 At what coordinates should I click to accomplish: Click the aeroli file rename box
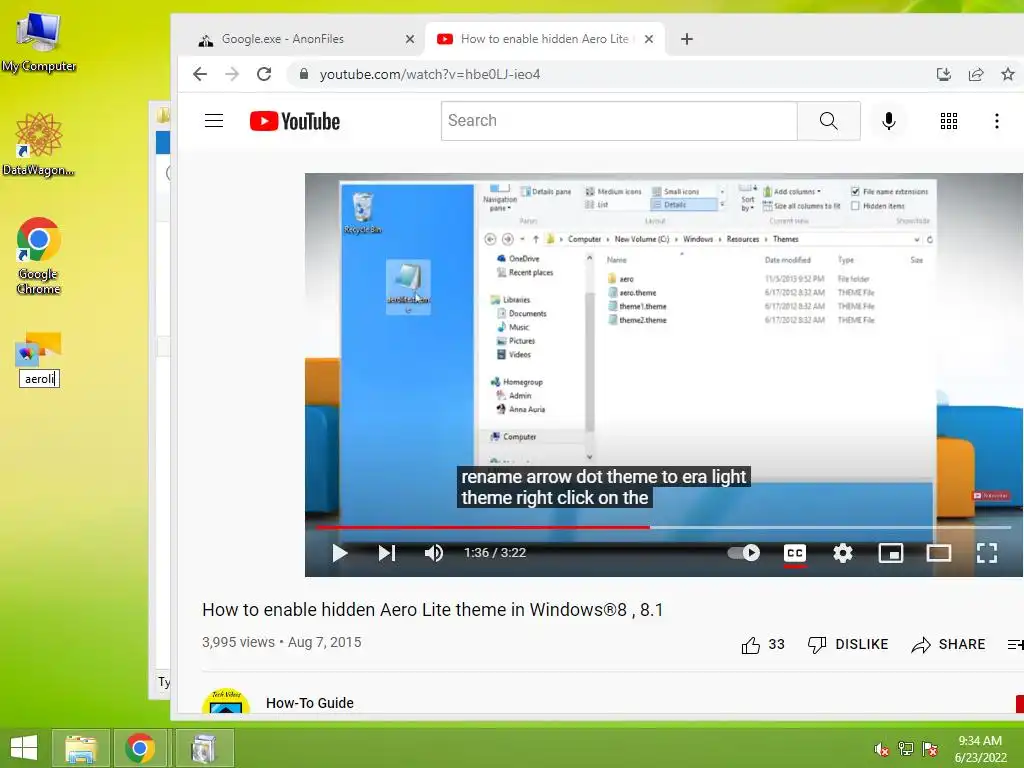(x=39, y=379)
